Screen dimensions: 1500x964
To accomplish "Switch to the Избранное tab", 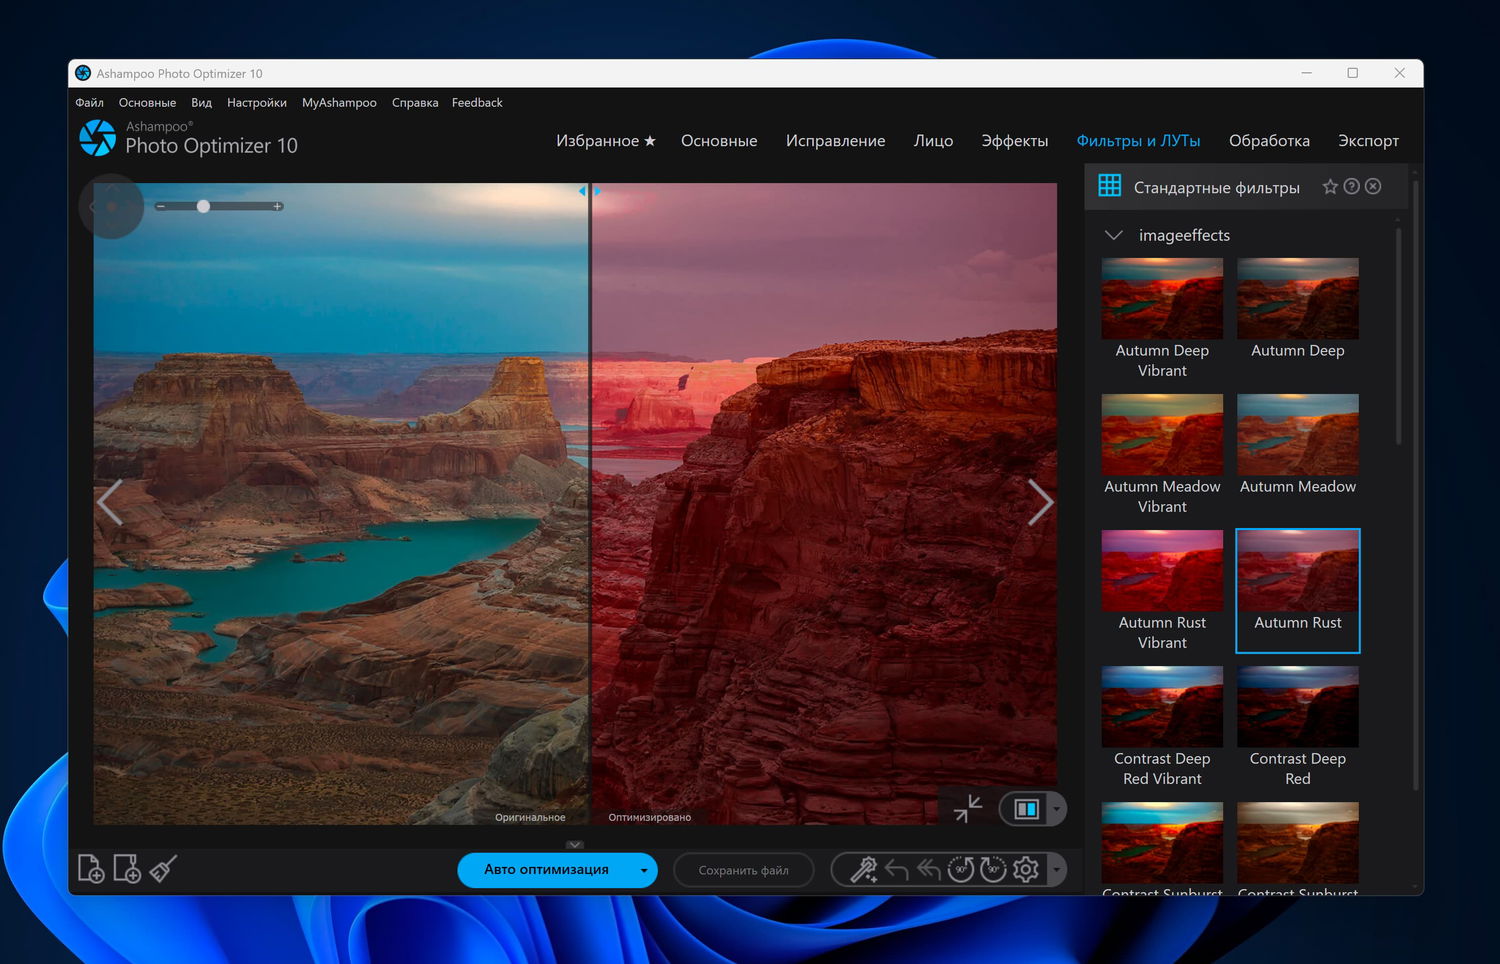I will click(606, 141).
